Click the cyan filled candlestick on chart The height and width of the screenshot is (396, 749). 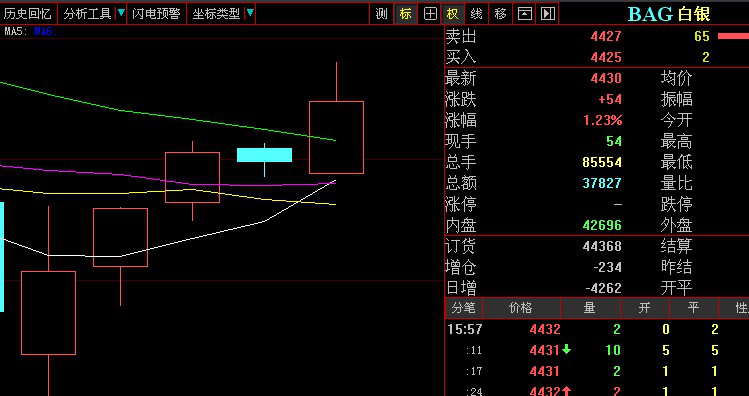[x=264, y=155]
